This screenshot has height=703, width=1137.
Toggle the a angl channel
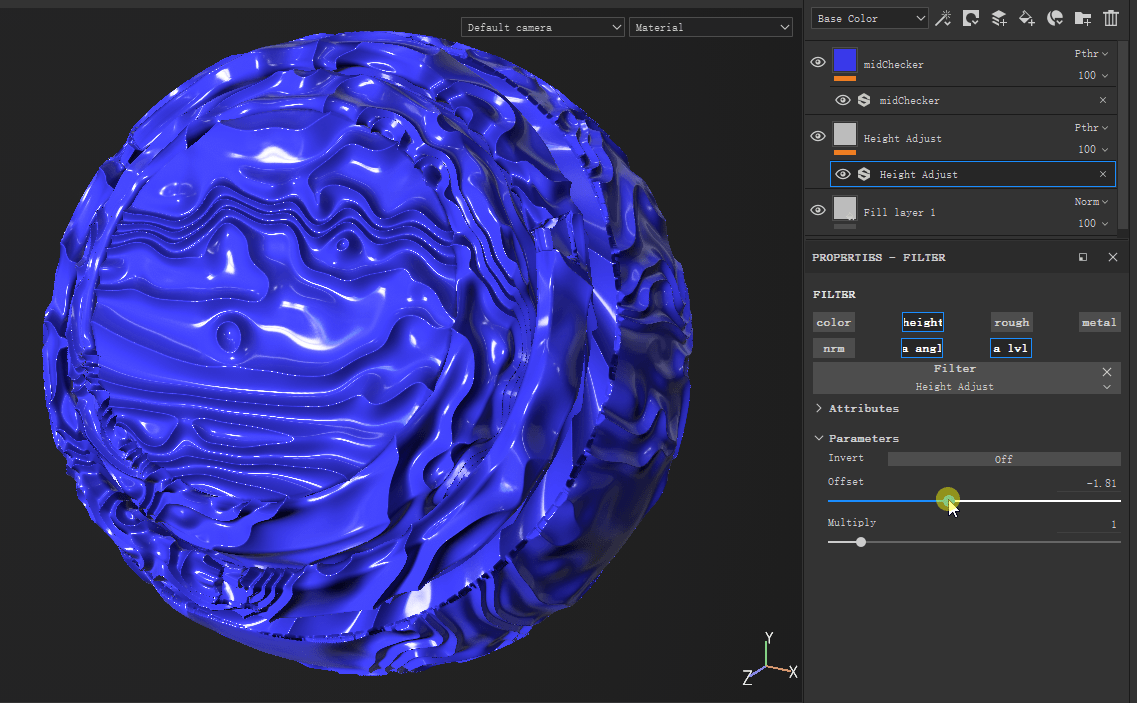(x=922, y=348)
